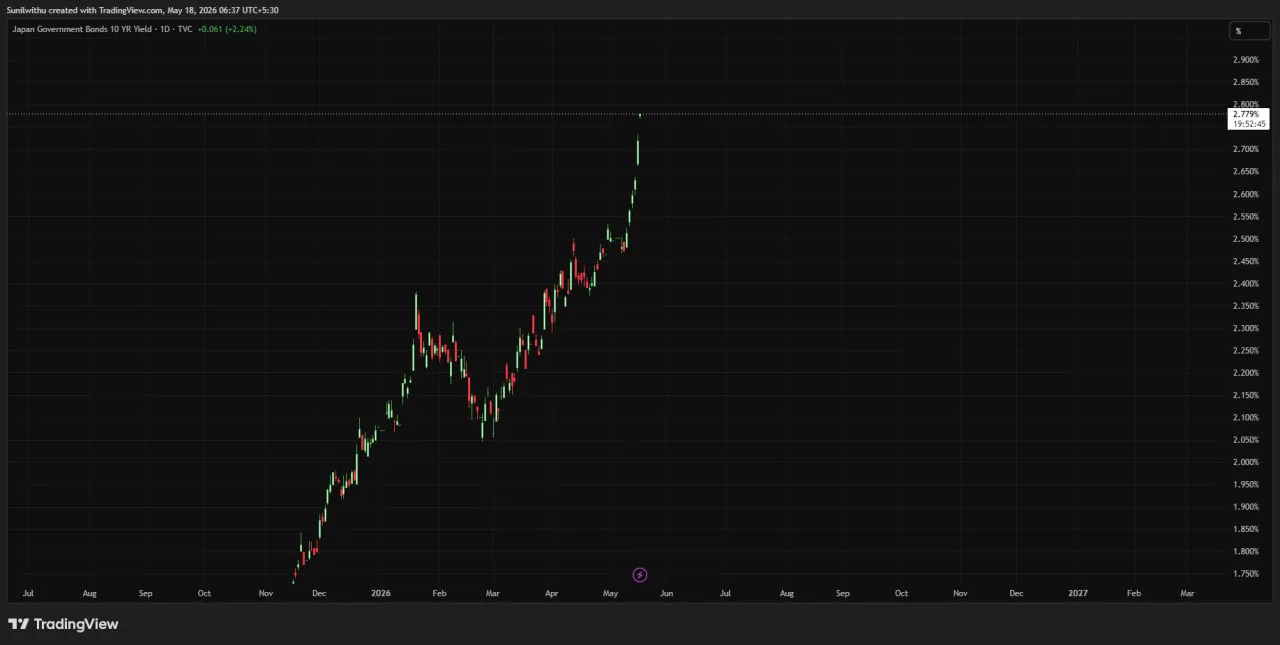
Task: Toggle the % percent scale button
Action: [1248, 31]
